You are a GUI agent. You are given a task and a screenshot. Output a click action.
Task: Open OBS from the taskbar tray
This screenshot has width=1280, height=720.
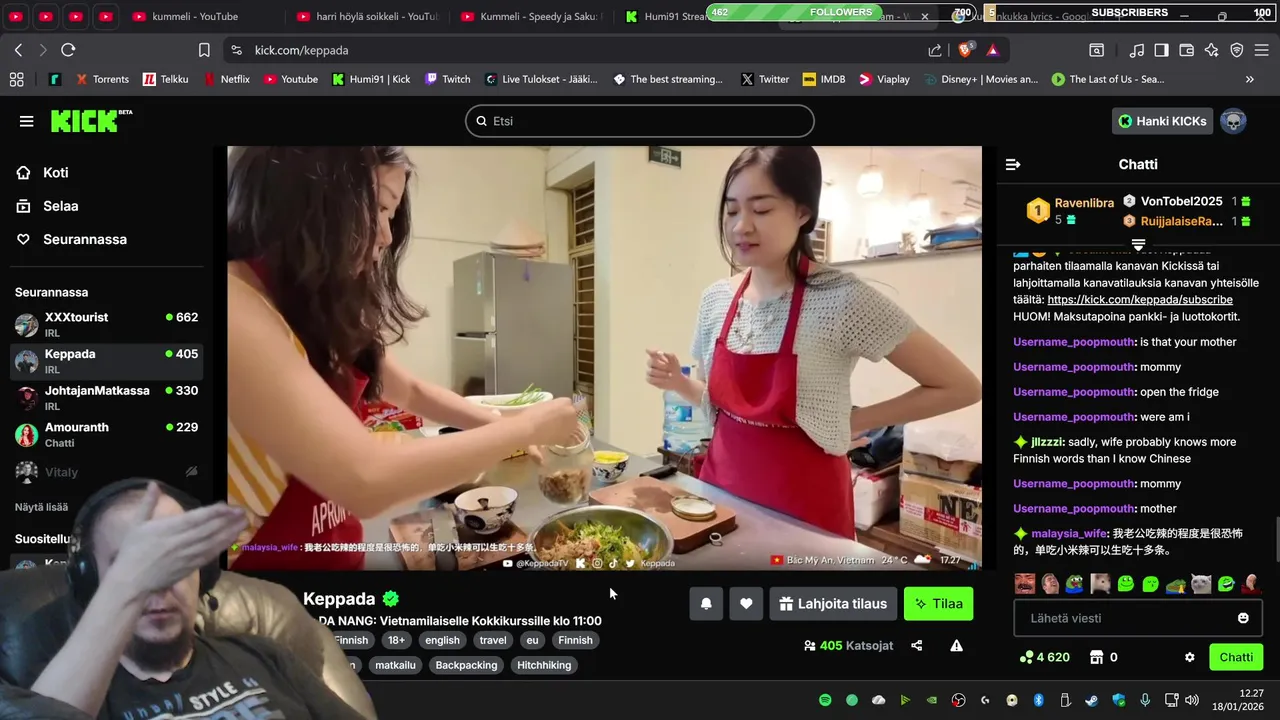click(959, 700)
